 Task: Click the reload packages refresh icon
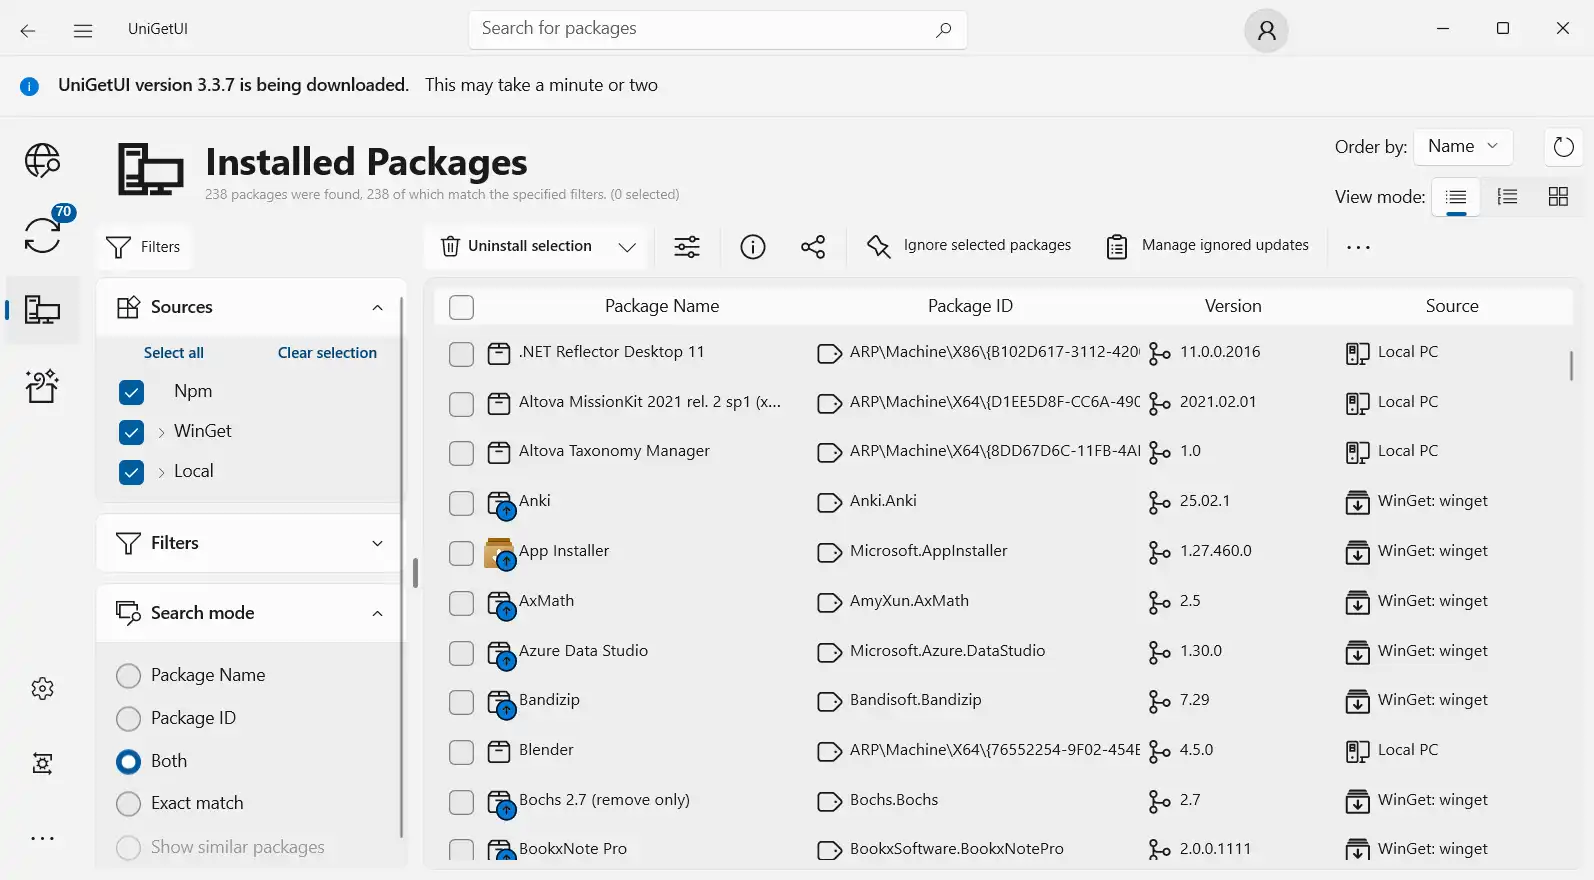pos(1563,148)
